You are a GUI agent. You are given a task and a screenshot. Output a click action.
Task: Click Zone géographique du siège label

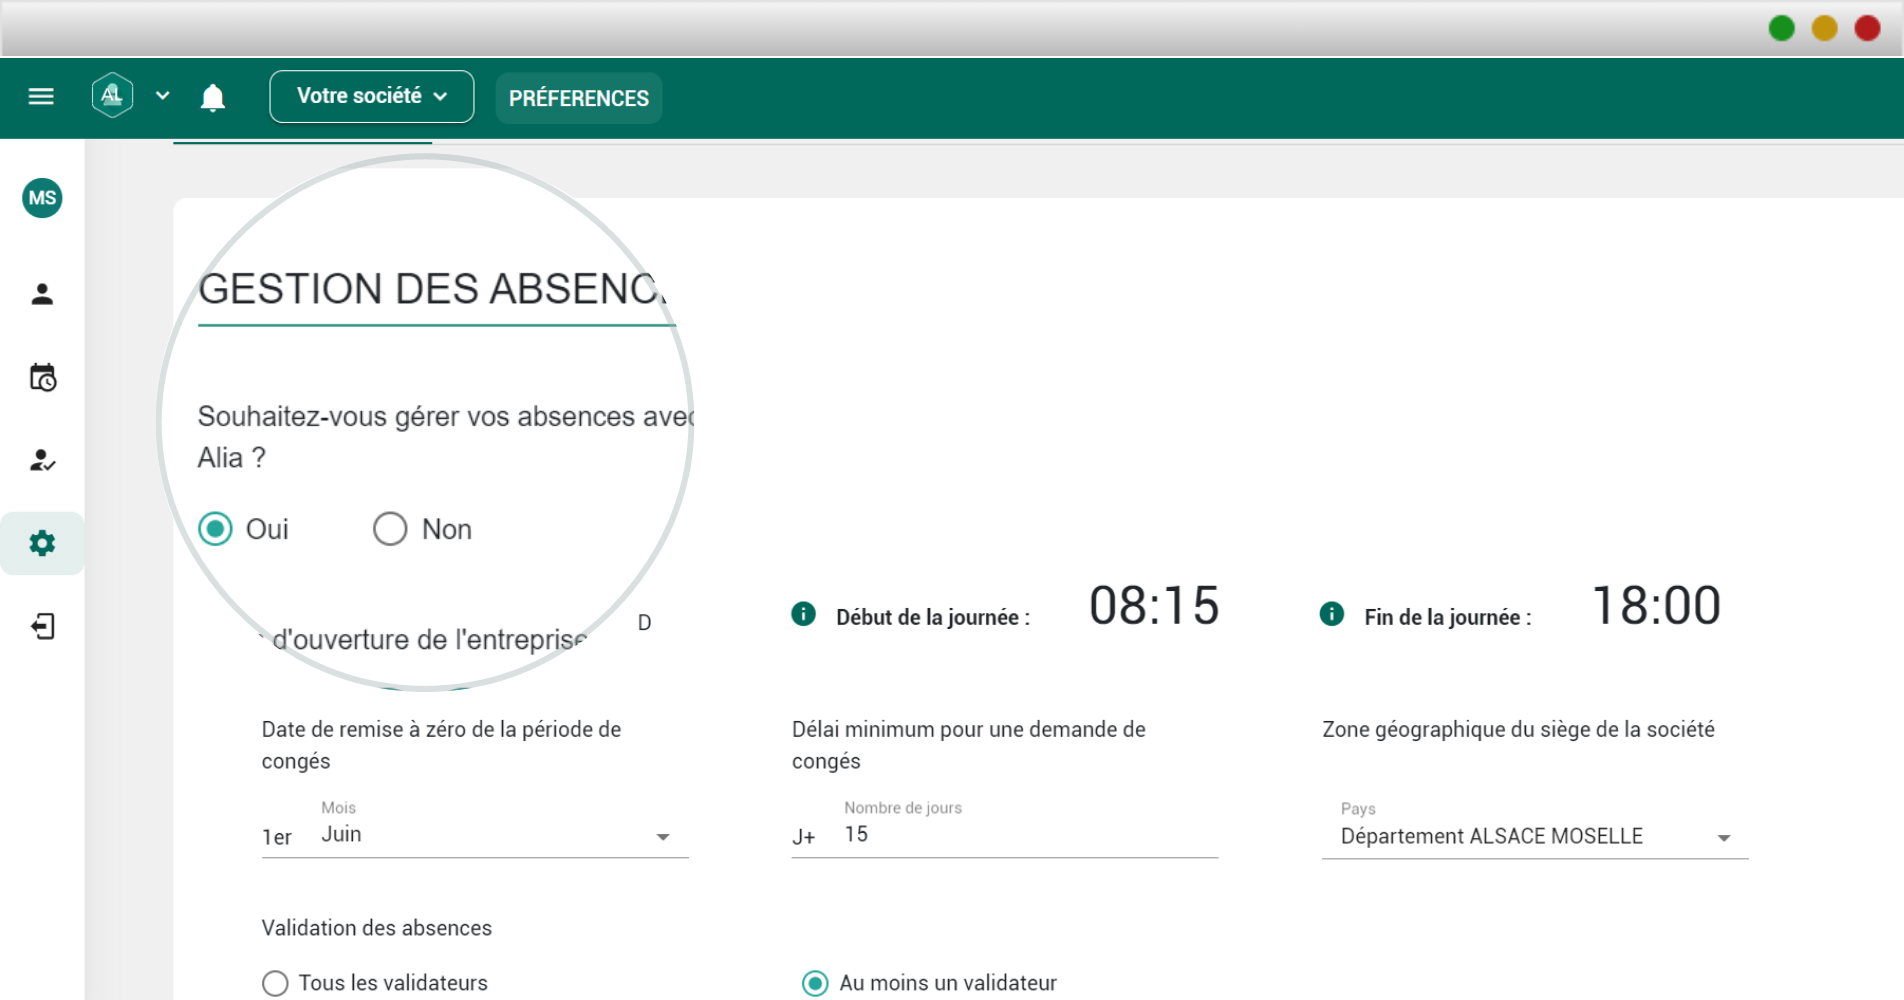tap(1518, 730)
